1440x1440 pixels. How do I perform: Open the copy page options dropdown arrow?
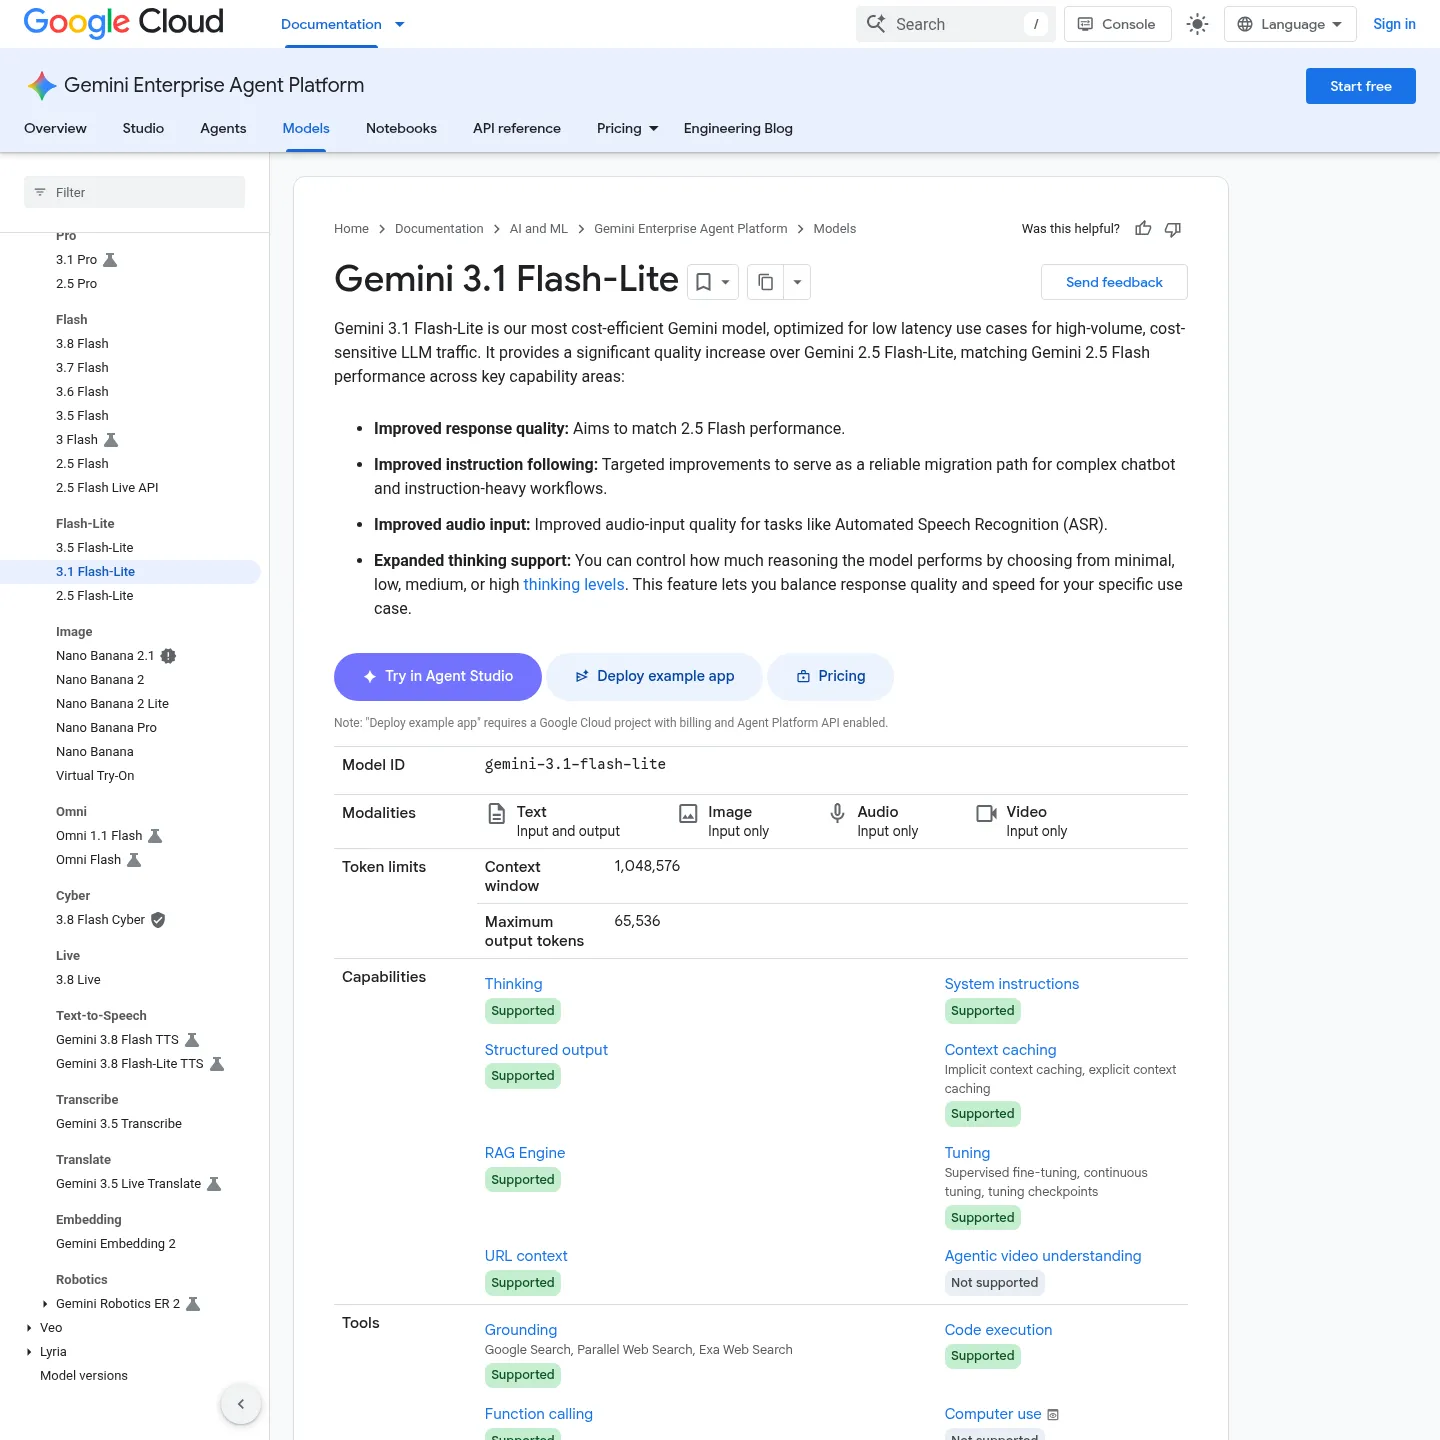pyautogui.click(x=797, y=282)
